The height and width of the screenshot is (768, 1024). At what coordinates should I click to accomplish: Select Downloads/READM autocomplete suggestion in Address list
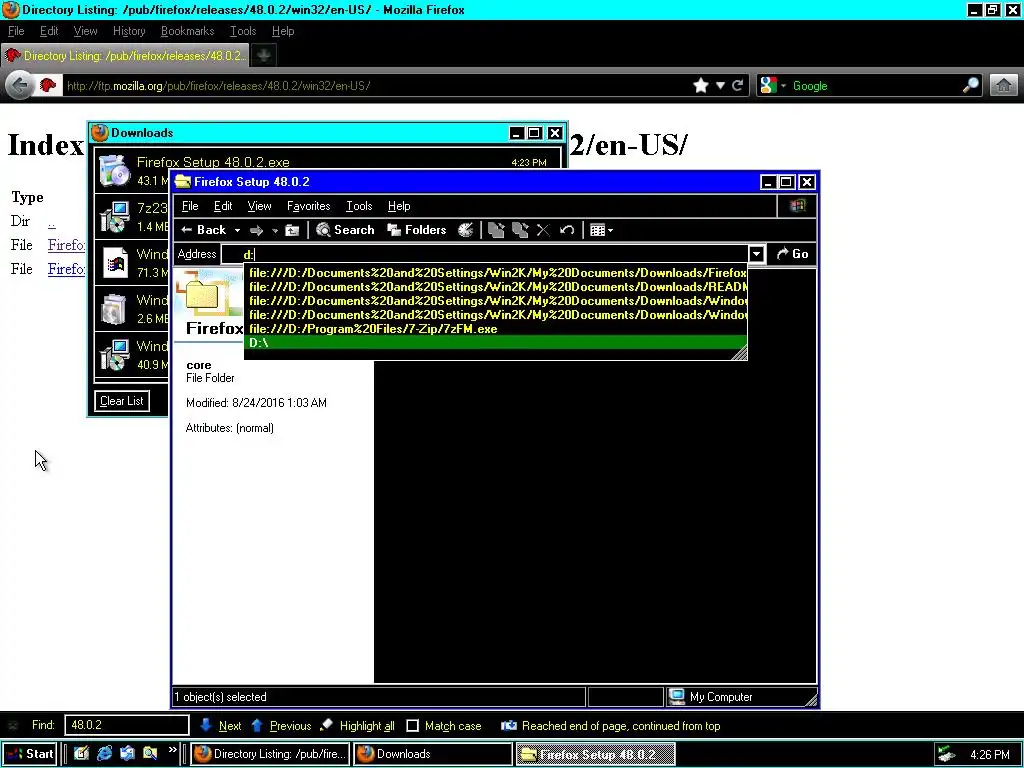pos(496,287)
